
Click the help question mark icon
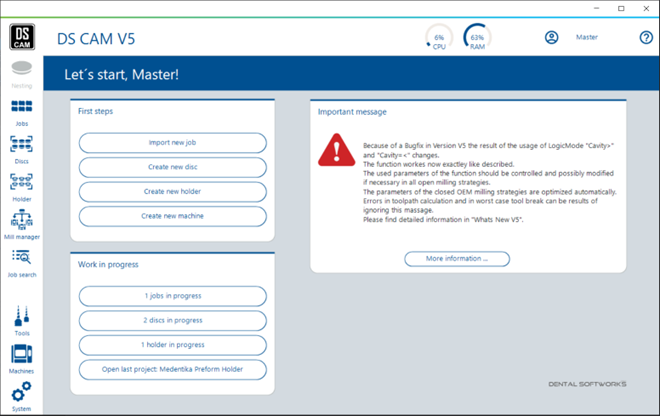click(x=646, y=38)
